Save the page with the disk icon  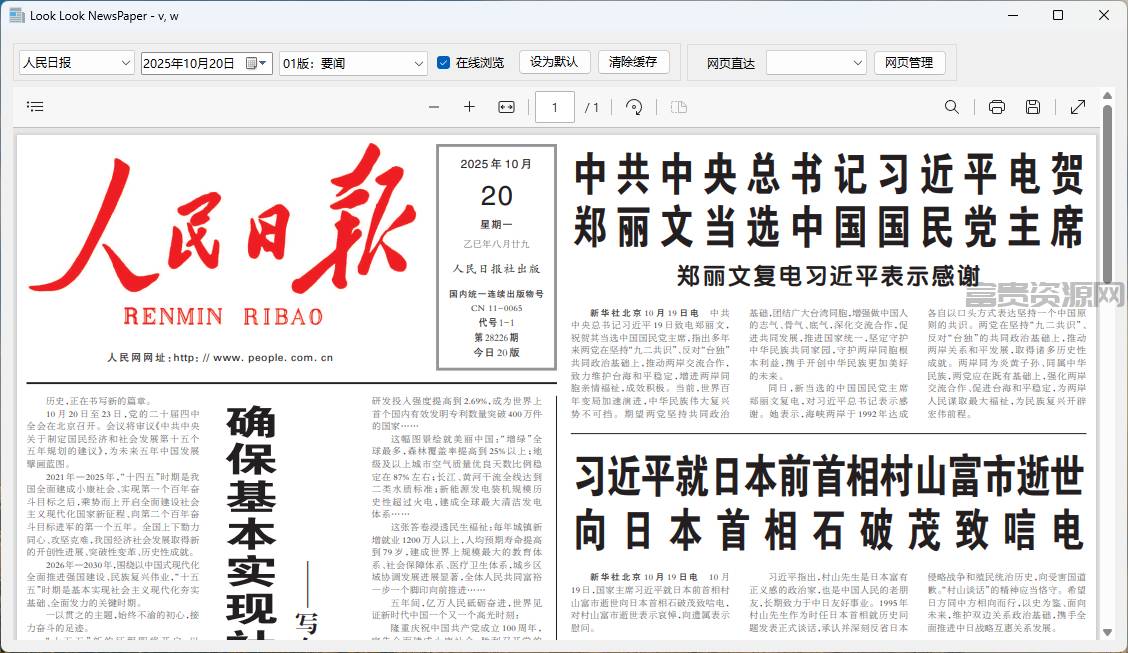tap(1033, 107)
